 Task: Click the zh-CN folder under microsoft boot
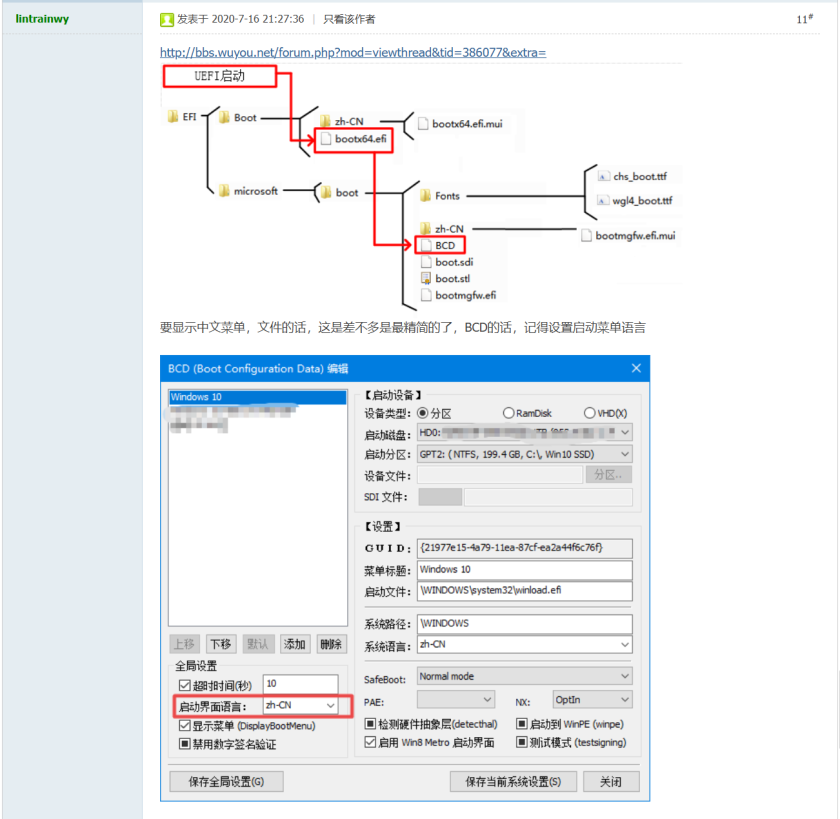point(442,229)
